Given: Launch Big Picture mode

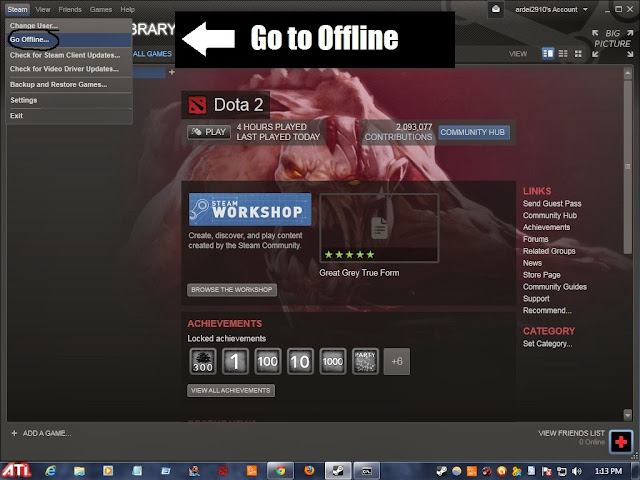Looking at the screenshot, I should [612, 43].
